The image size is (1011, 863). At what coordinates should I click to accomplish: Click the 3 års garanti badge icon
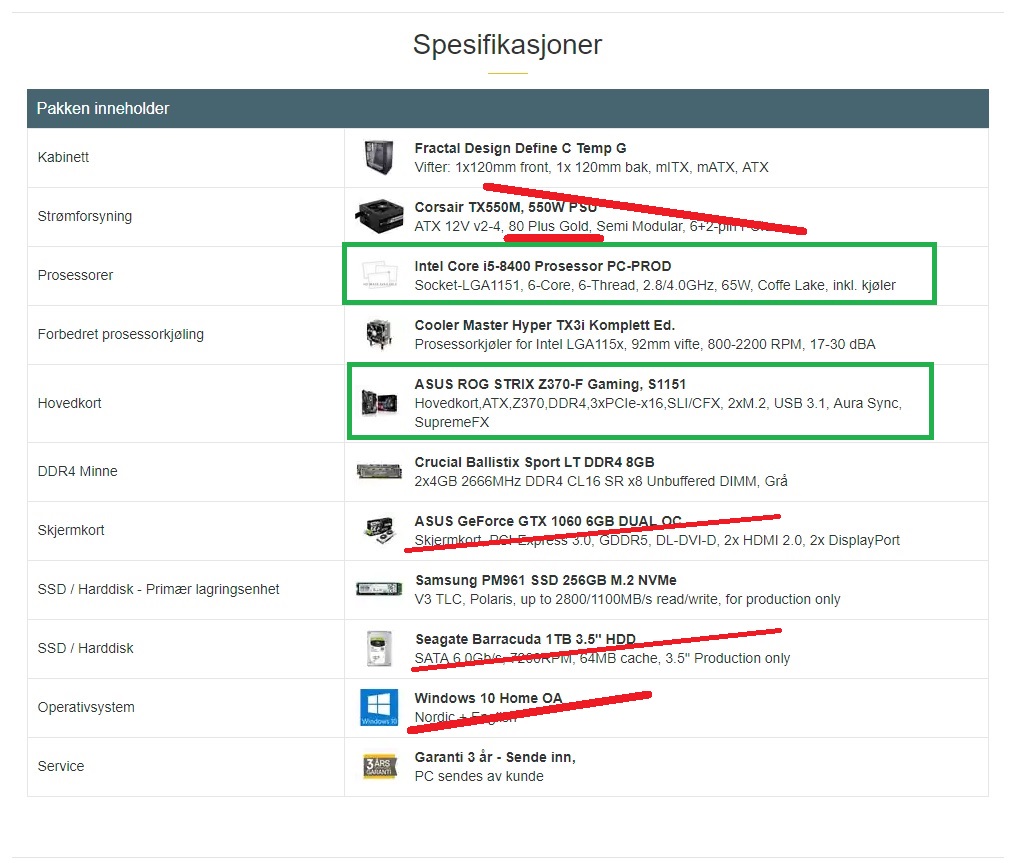(x=379, y=766)
